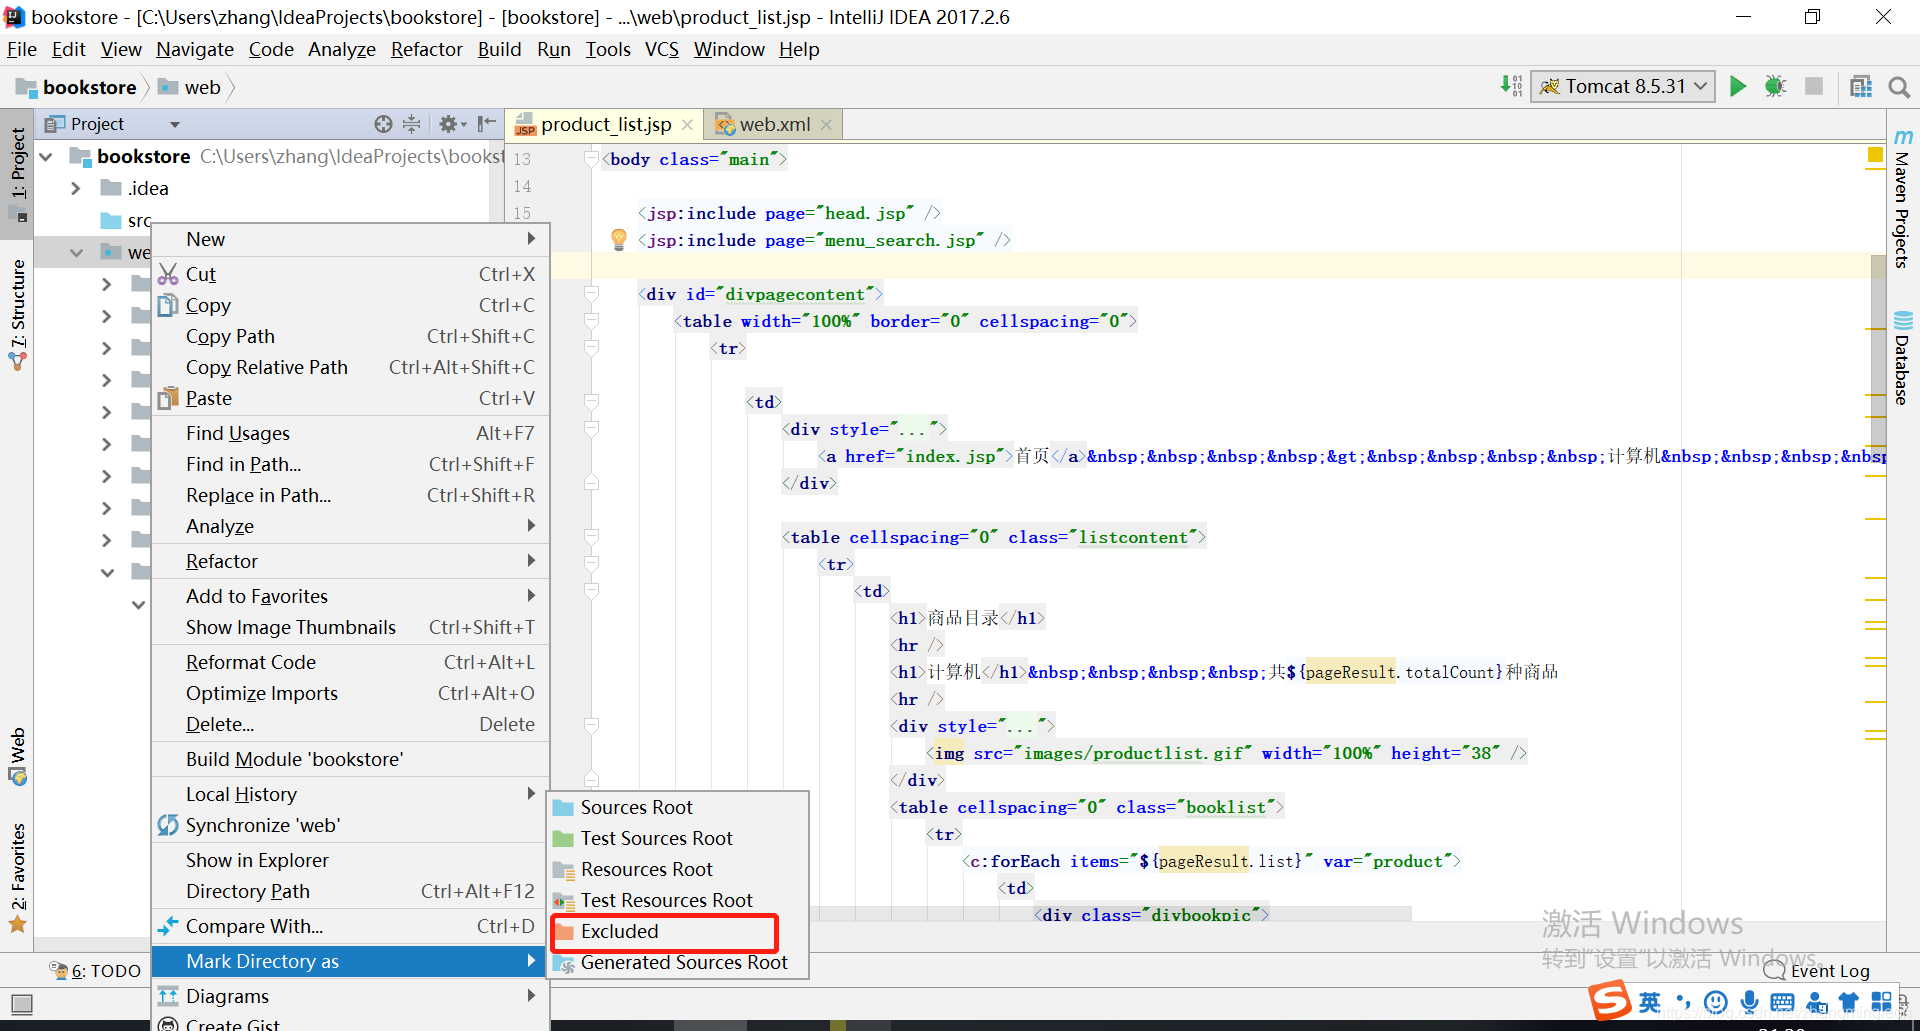Open the Analyze submenu in context menu
Image resolution: width=1920 pixels, height=1031 pixels.
pos(350,526)
